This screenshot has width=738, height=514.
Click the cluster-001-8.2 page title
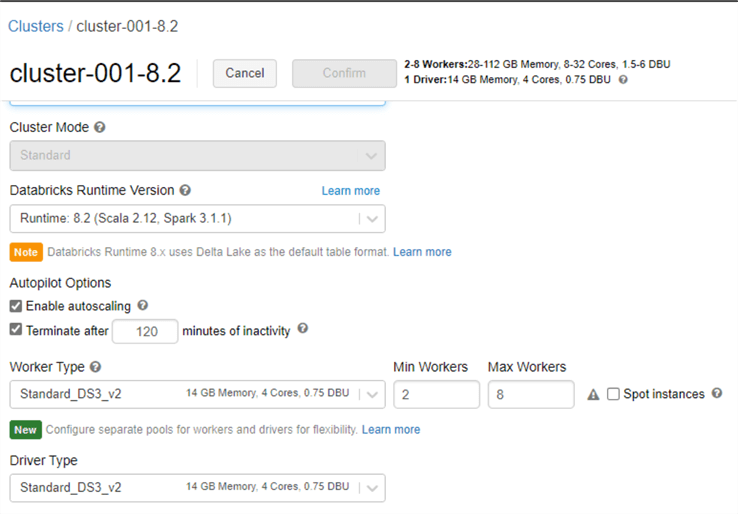coord(95,73)
